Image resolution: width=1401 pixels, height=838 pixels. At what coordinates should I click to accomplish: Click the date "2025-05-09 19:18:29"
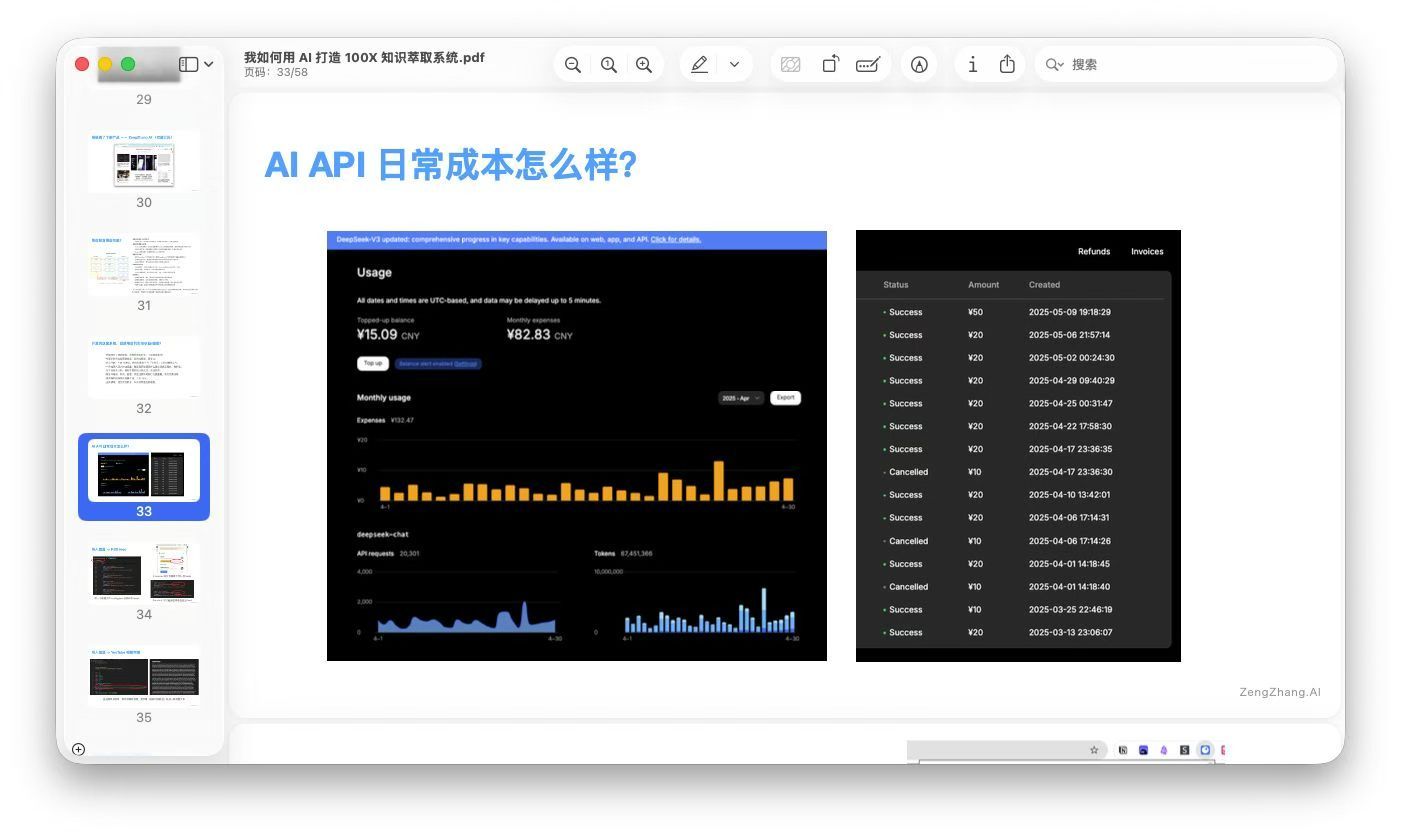[x=1070, y=312]
